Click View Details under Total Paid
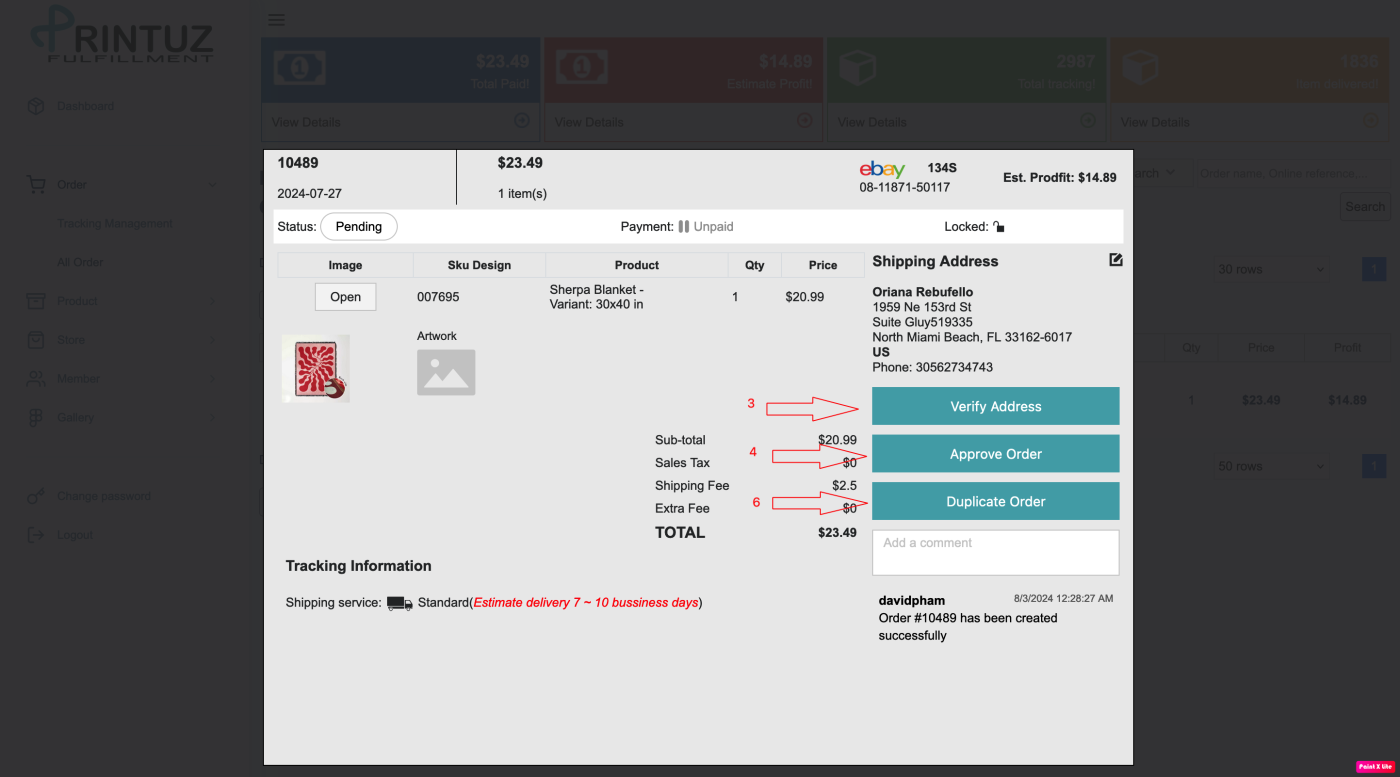Viewport: 1400px width, 777px height. (x=306, y=122)
